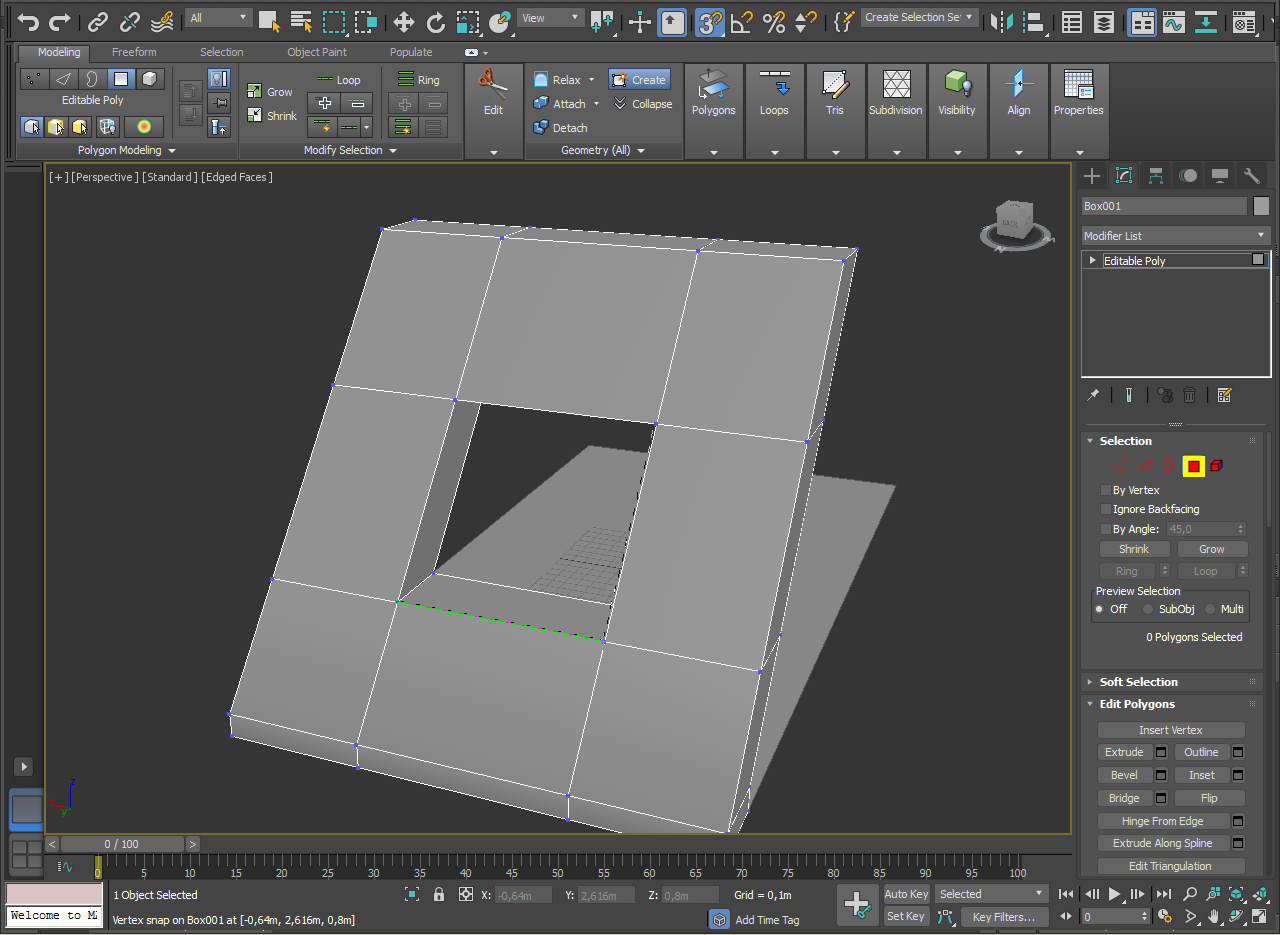The width and height of the screenshot is (1280, 935).
Task: Open the Perspective viewport label menu
Action: 104,177
